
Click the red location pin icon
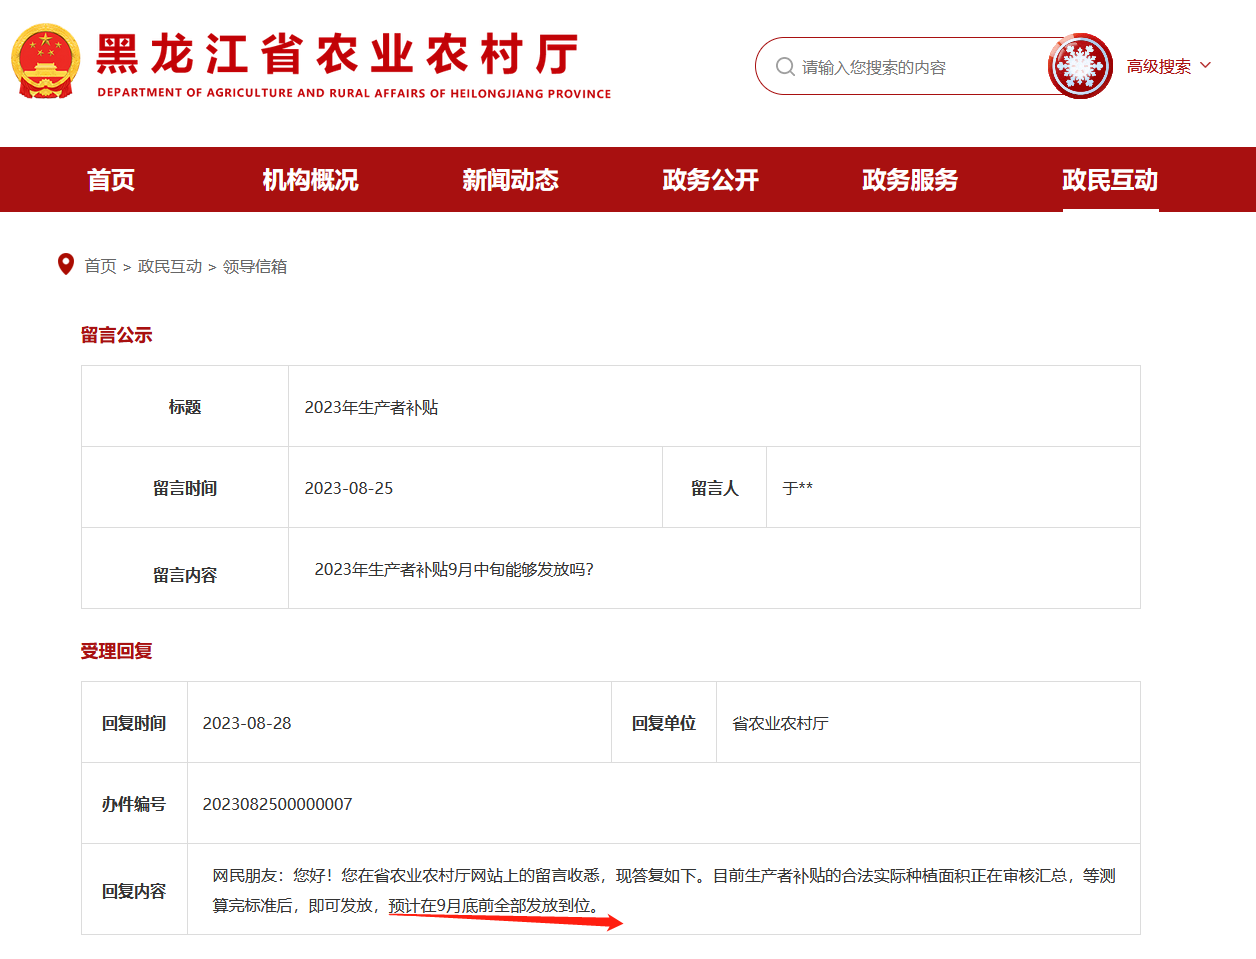66,264
